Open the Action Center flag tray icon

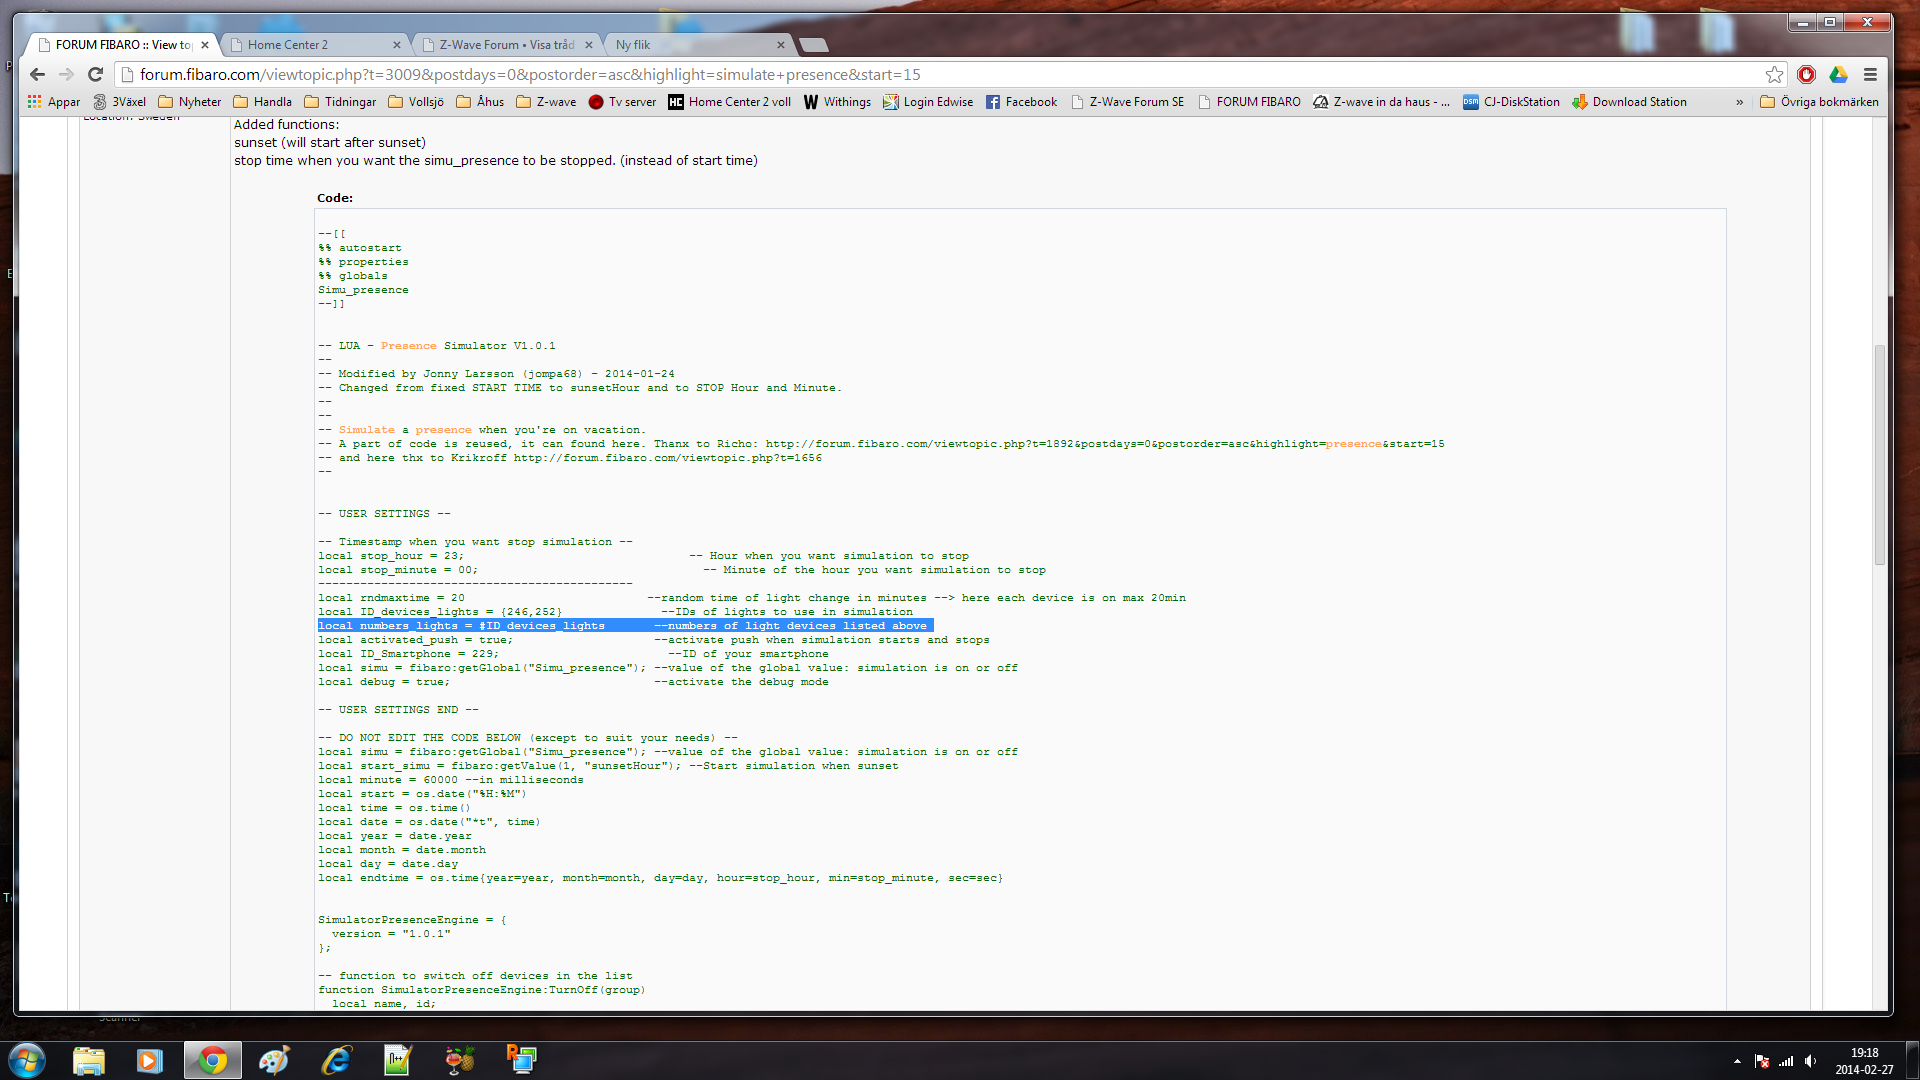(1762, 1061)
